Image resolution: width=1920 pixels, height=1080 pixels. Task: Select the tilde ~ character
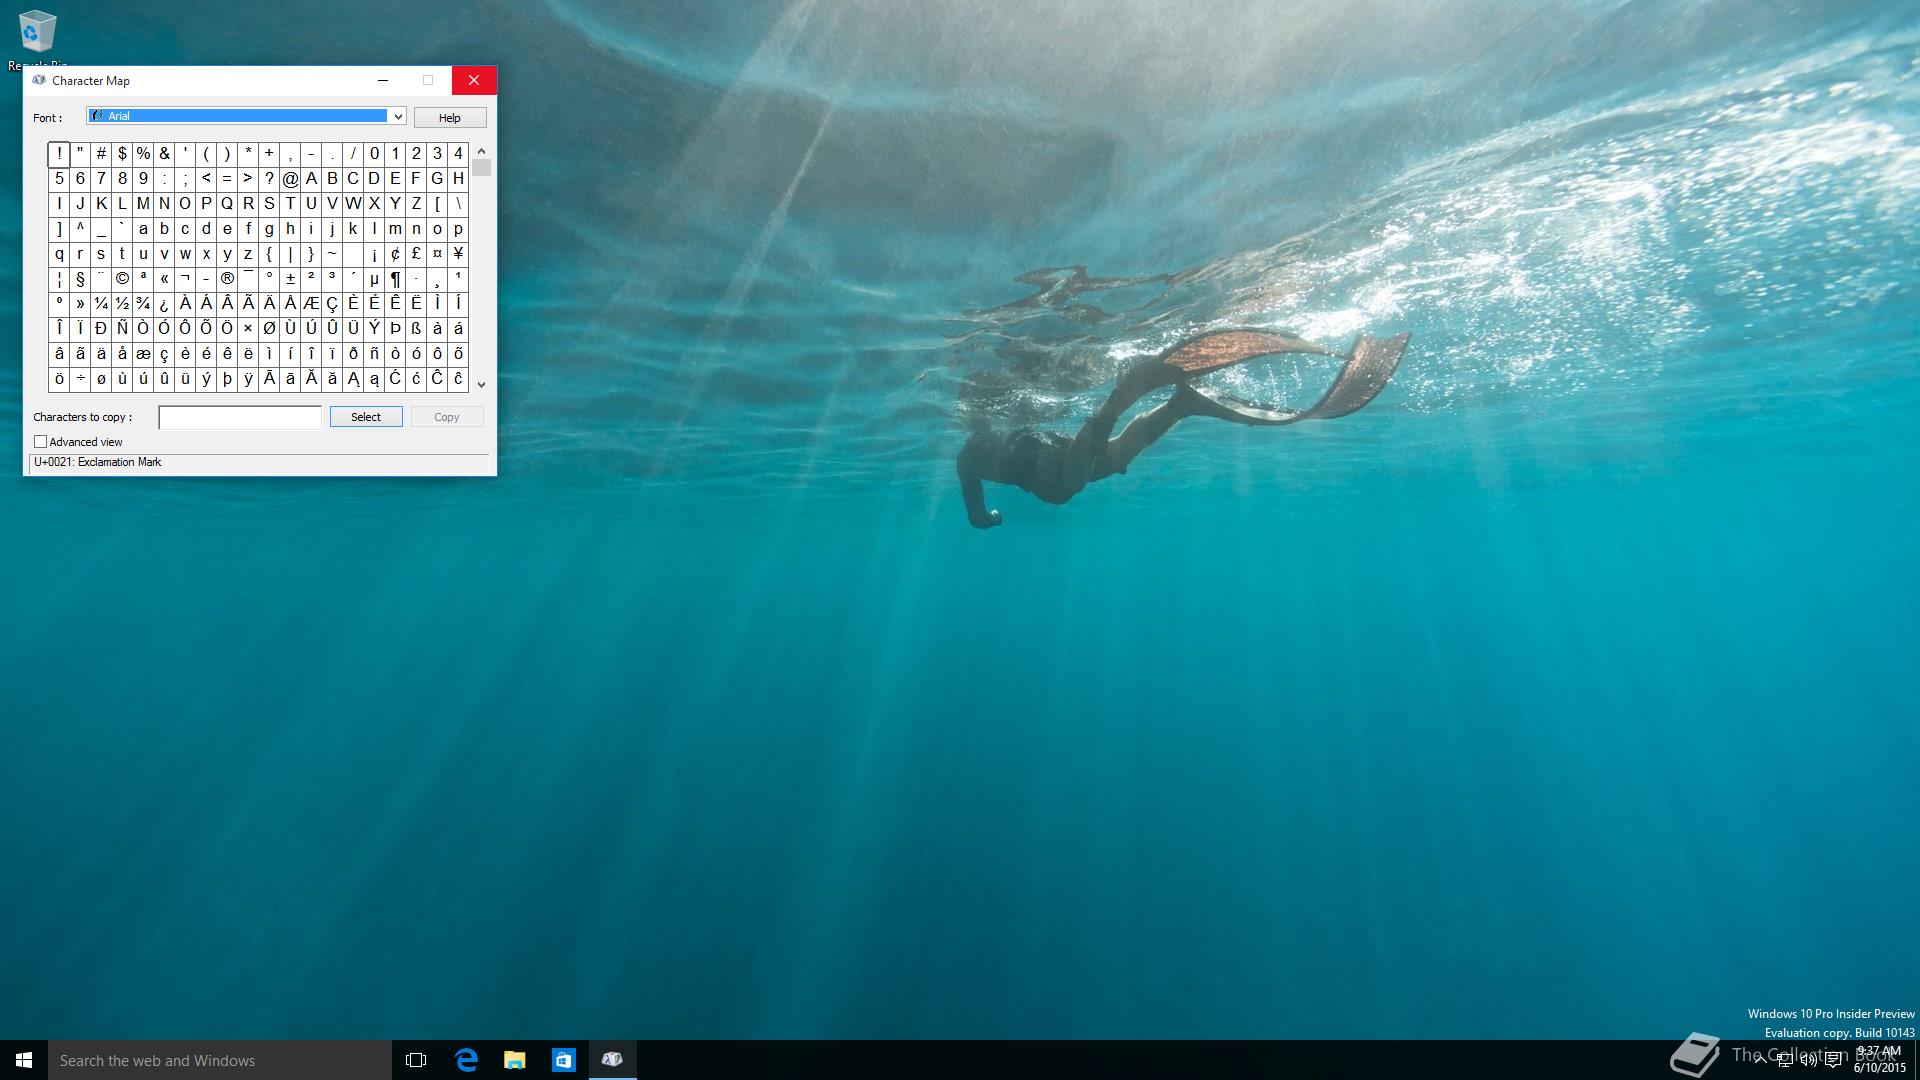coord(332,254)
